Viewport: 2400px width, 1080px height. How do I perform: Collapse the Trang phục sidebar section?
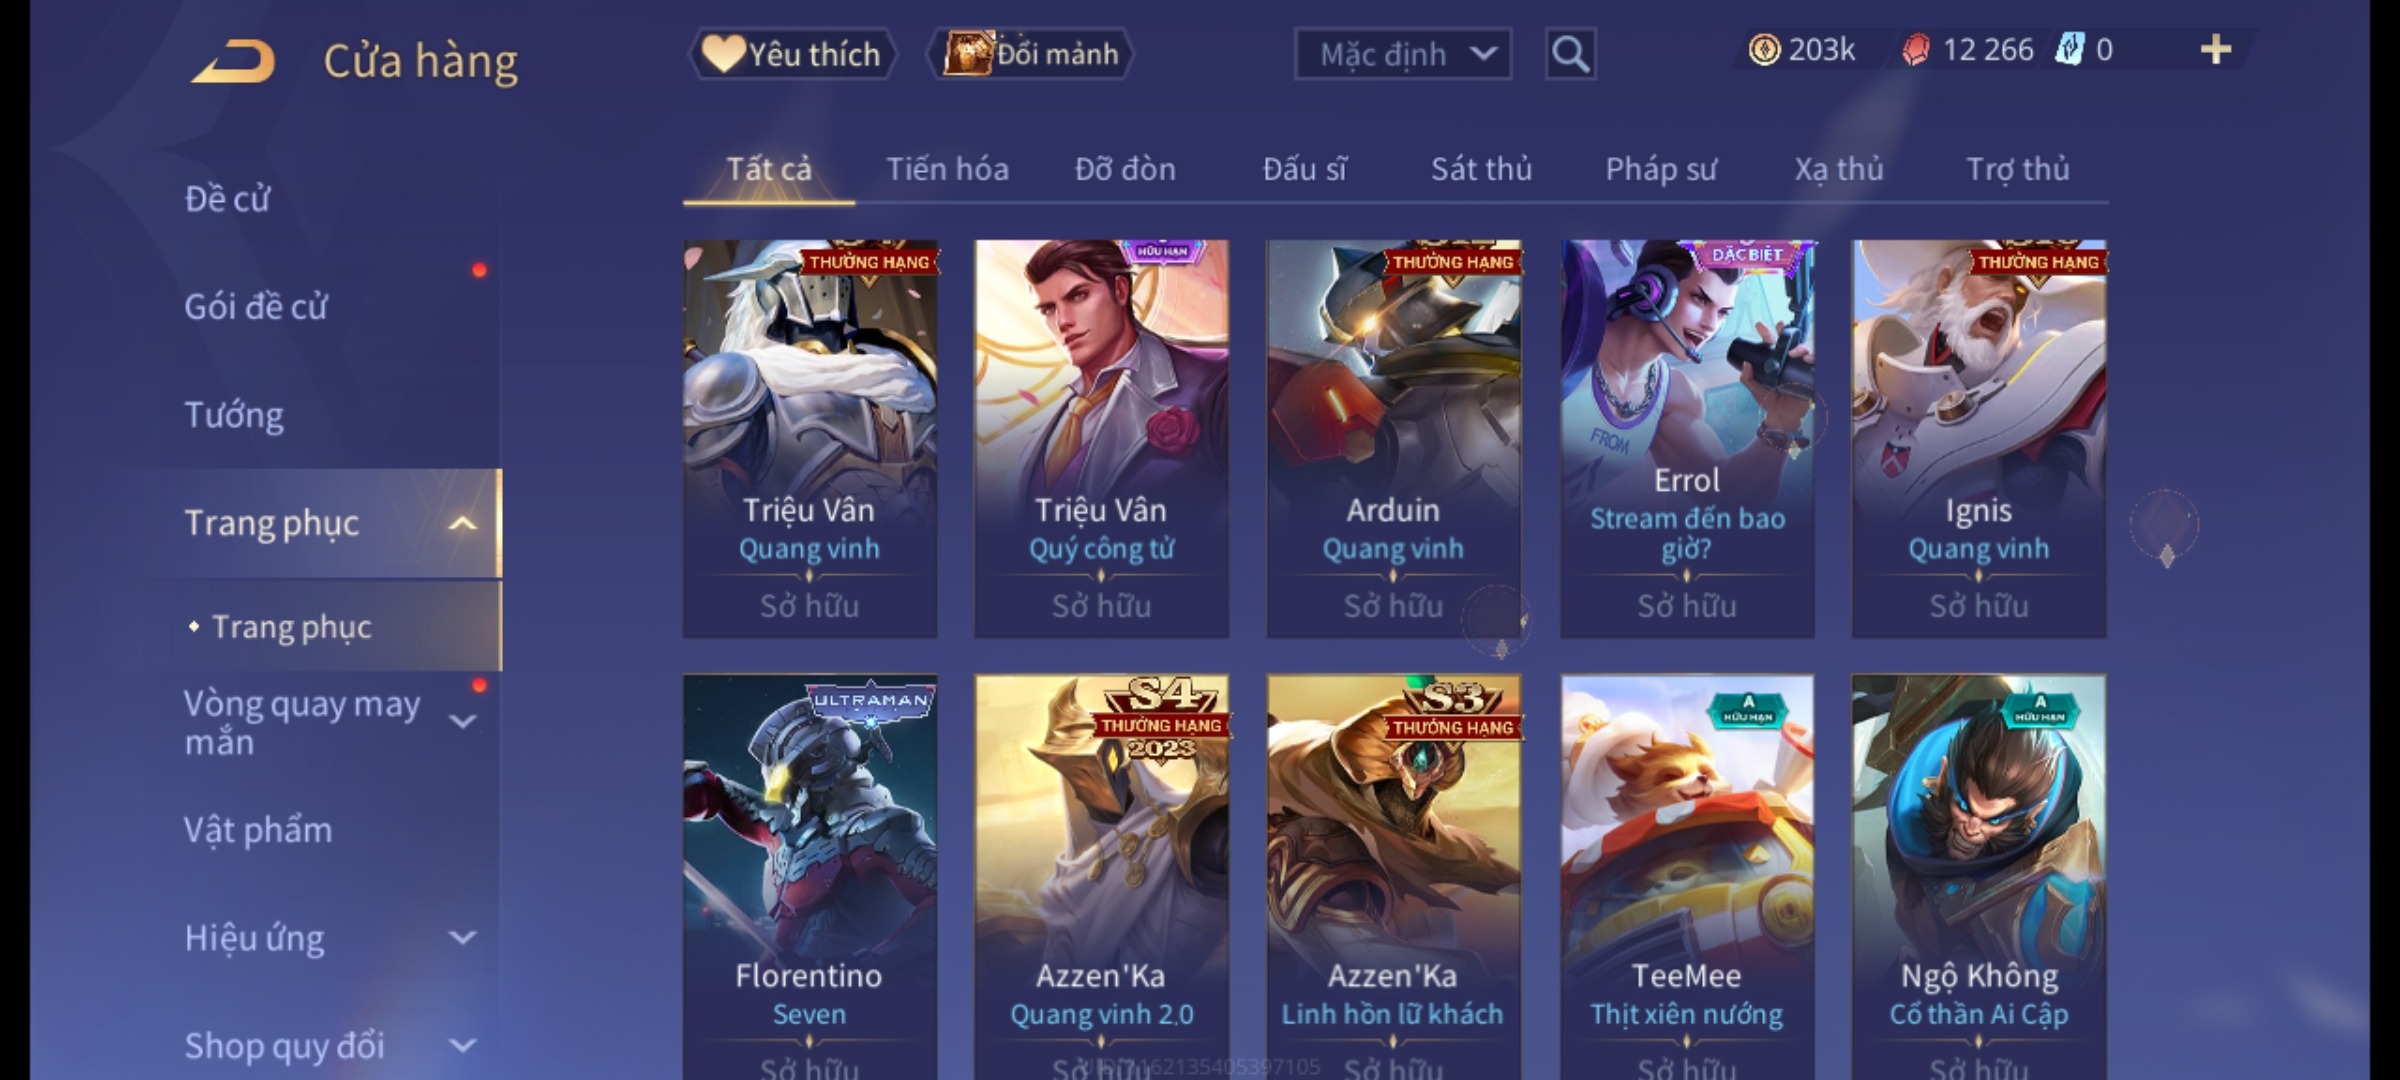tap(462, 523)
